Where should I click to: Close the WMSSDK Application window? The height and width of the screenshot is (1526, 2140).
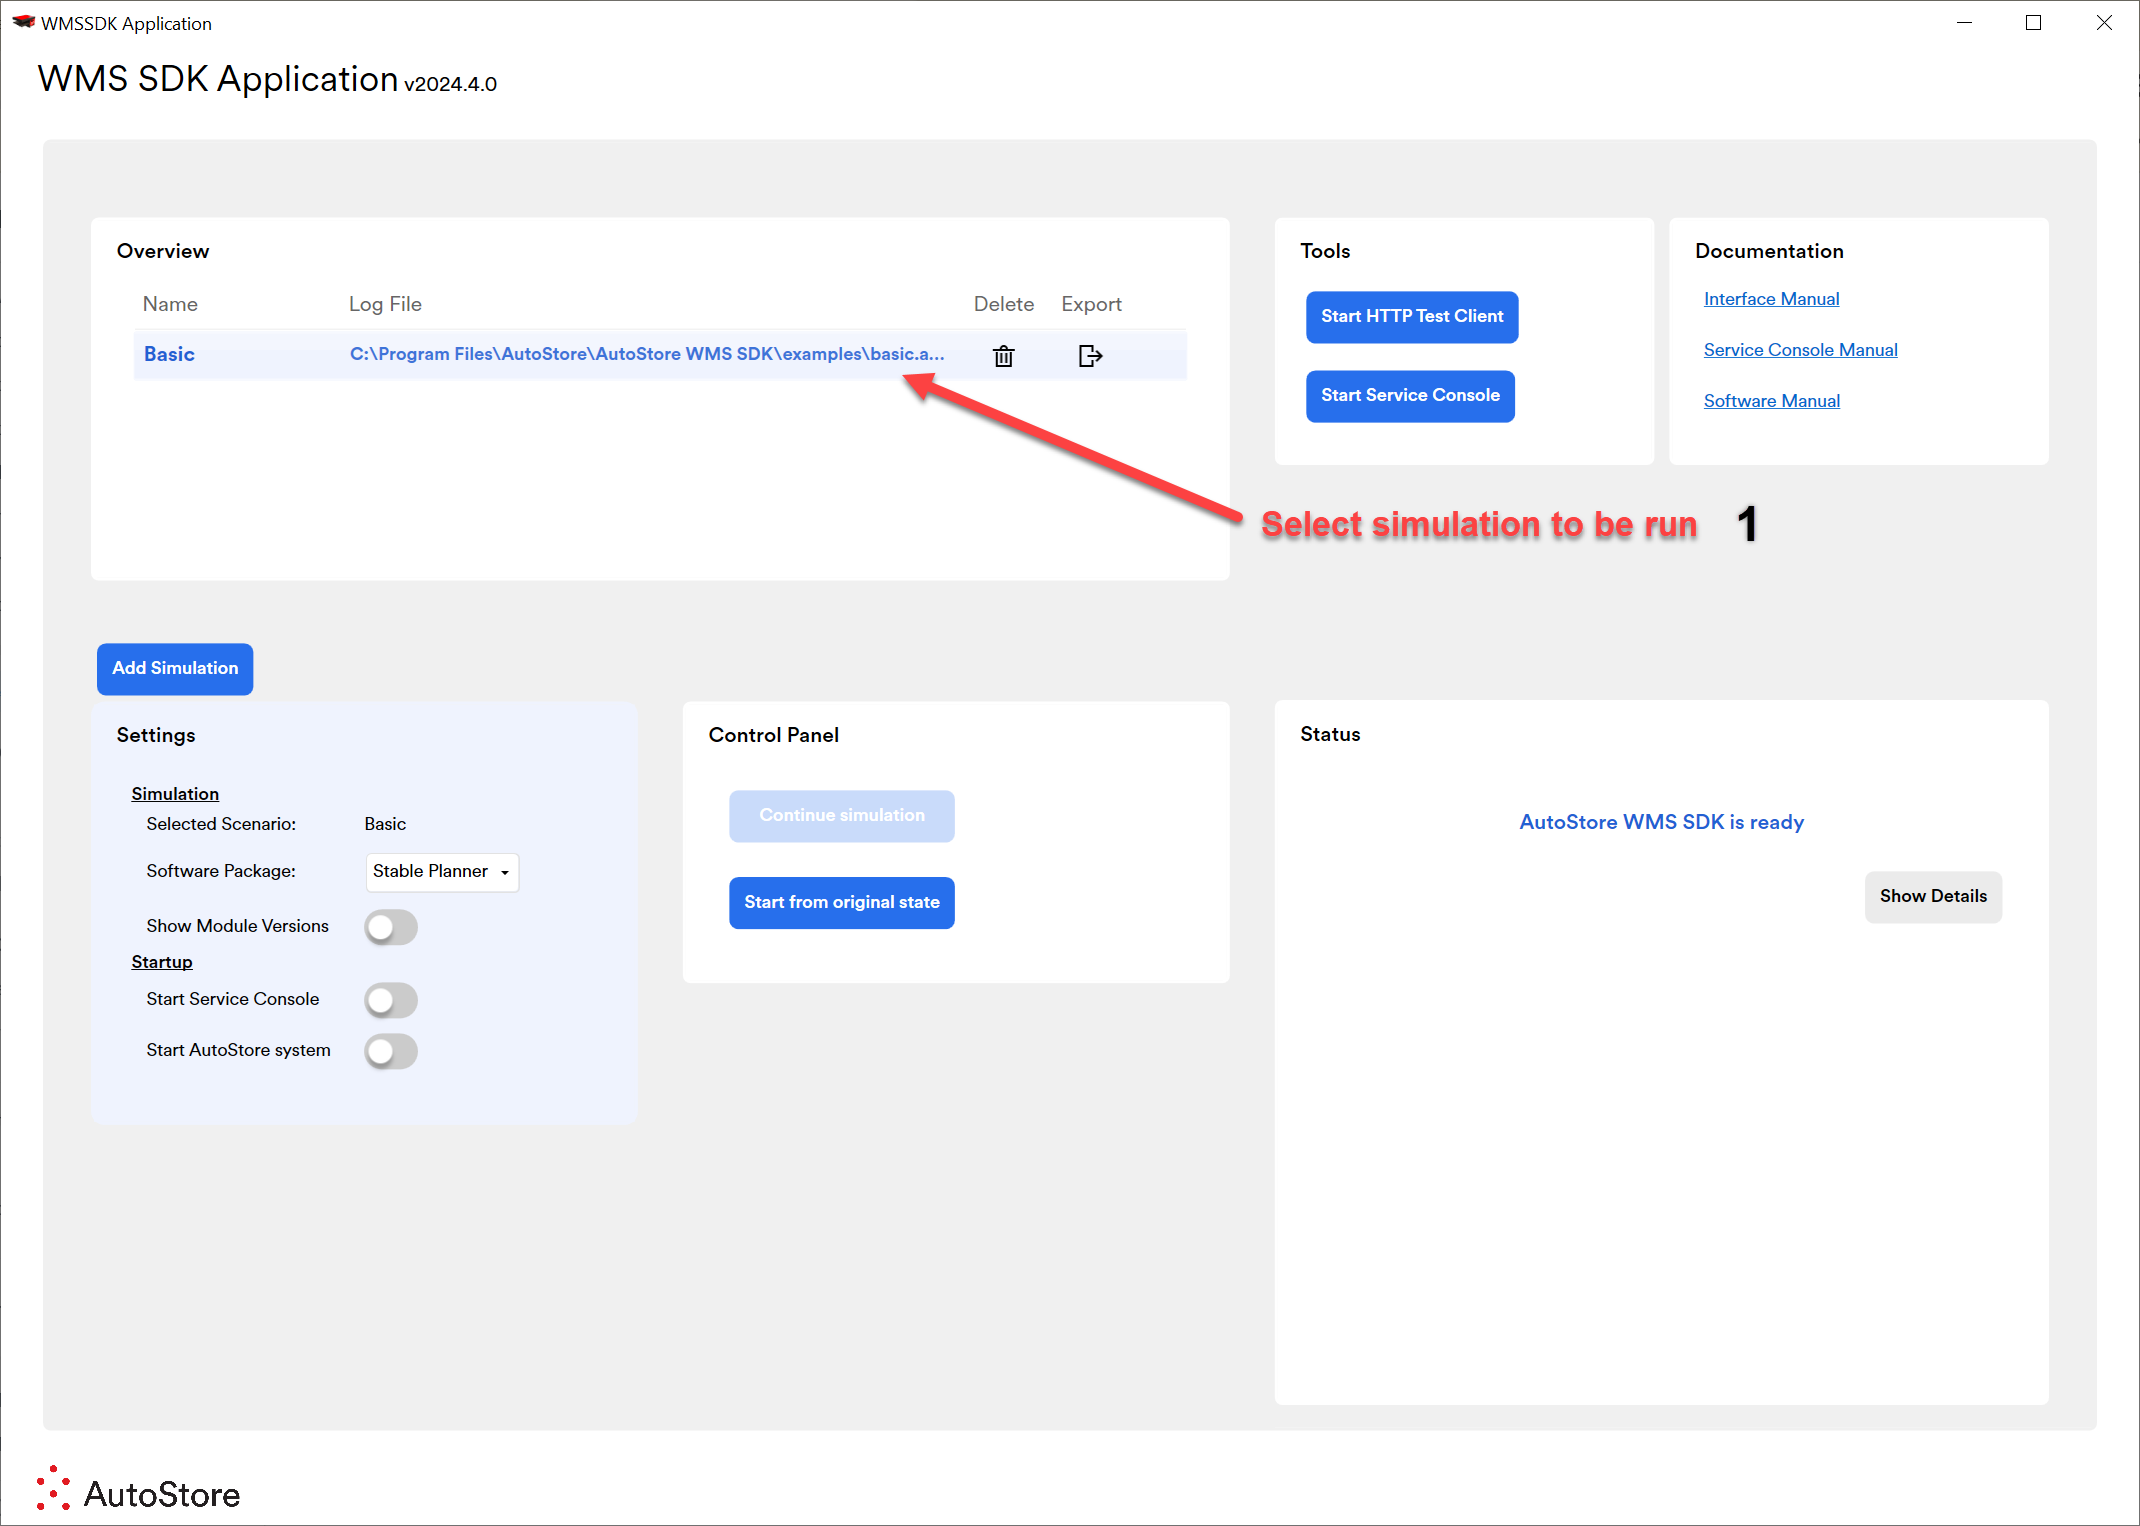(x=2104, y=23)
